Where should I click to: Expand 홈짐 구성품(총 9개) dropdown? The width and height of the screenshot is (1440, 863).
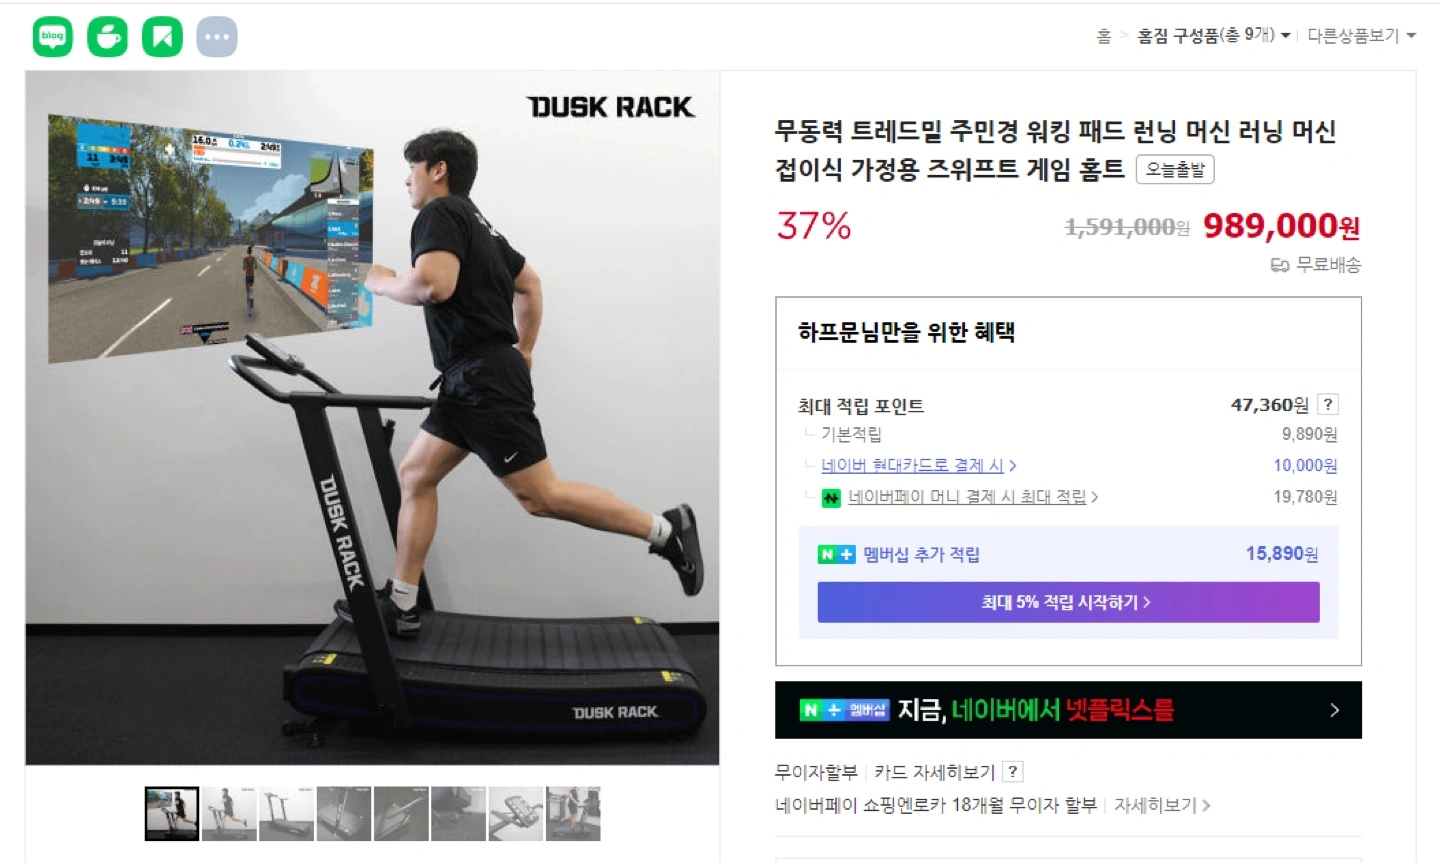1214,35
